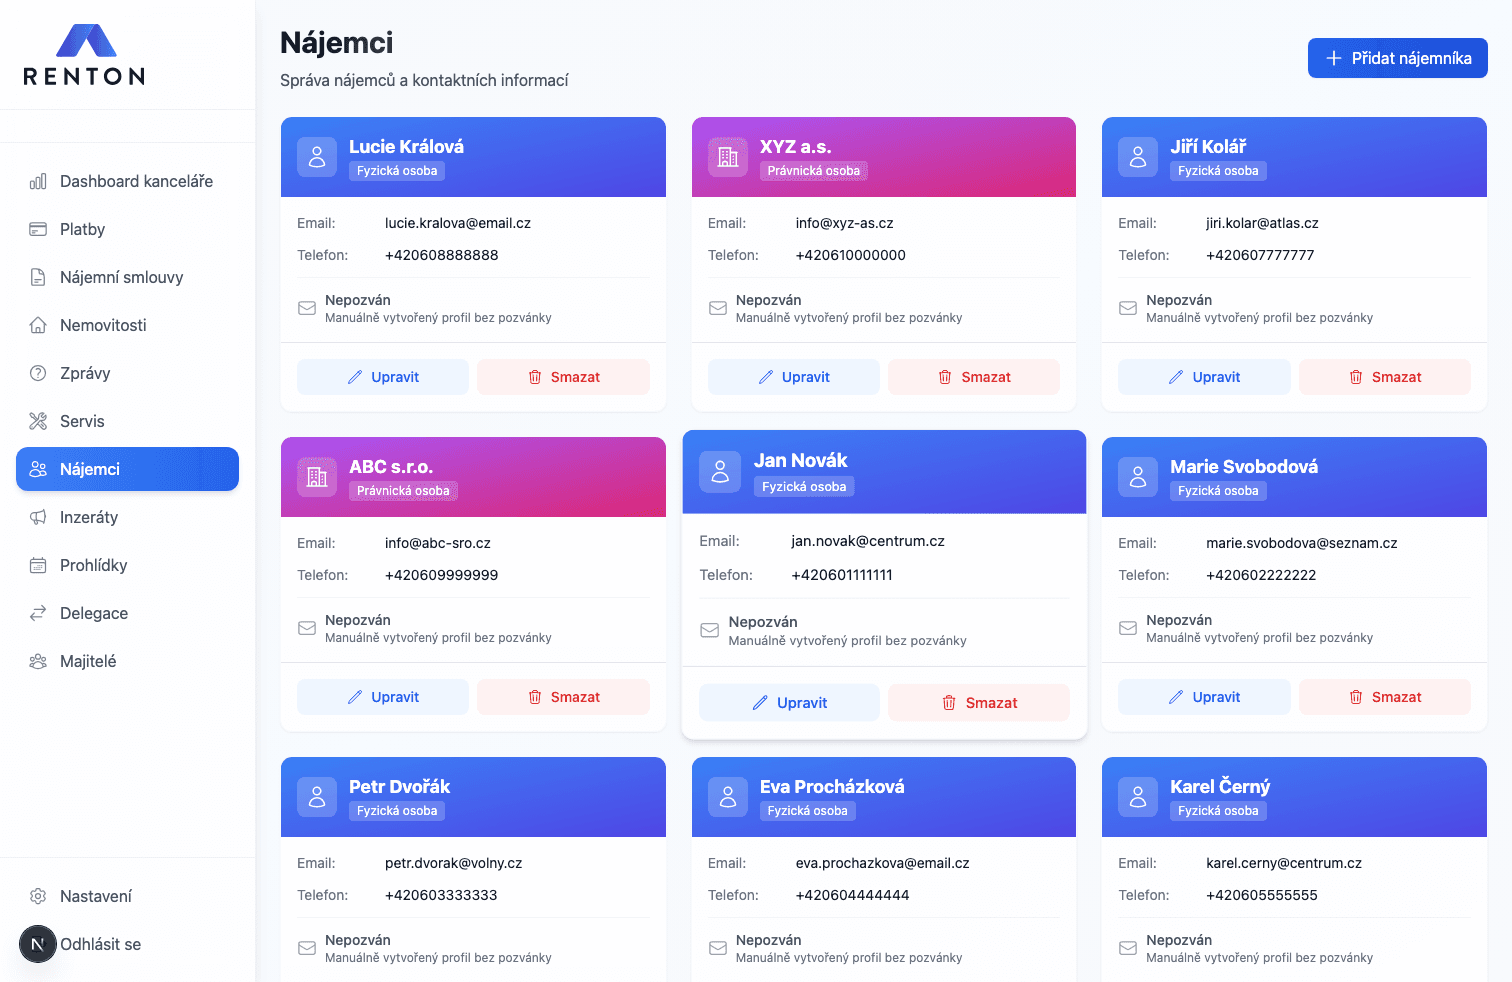Click the person avatar icon on Marie Svobodová card
This screenshot has height=982, width=1512.
click(x=1138, y=477)
